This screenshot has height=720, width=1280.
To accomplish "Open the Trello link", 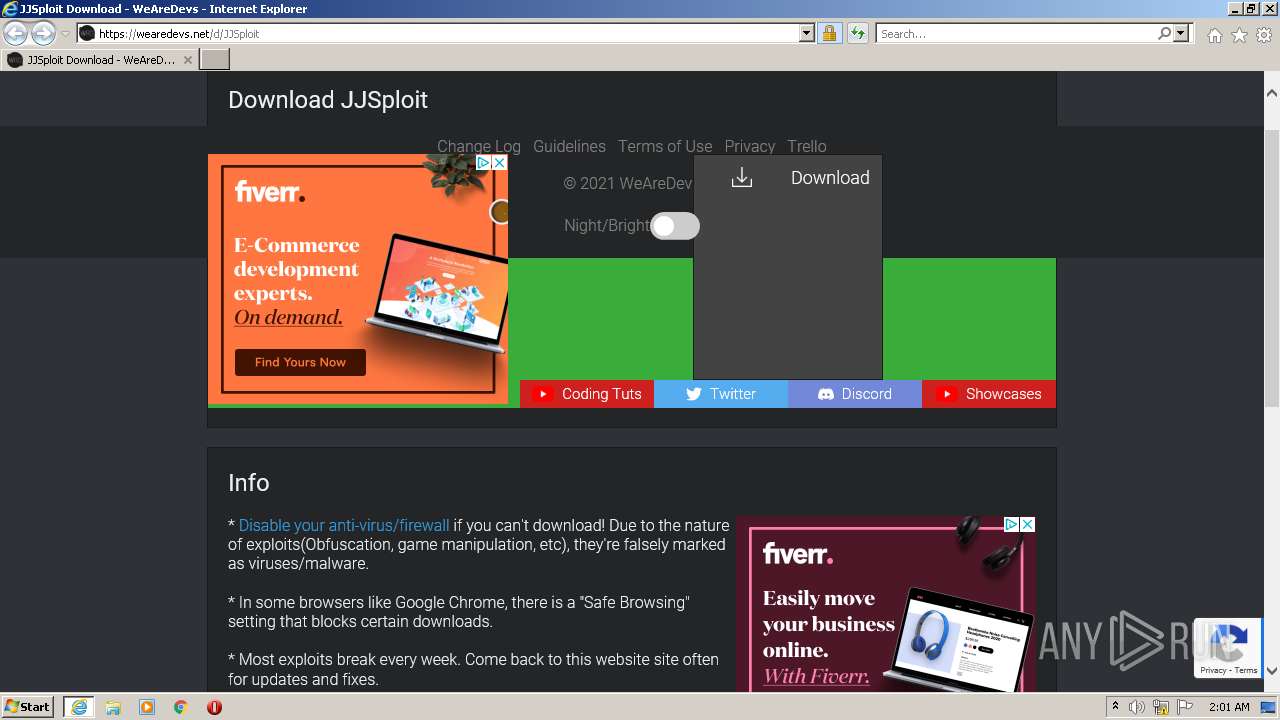I will coord(807,146).
